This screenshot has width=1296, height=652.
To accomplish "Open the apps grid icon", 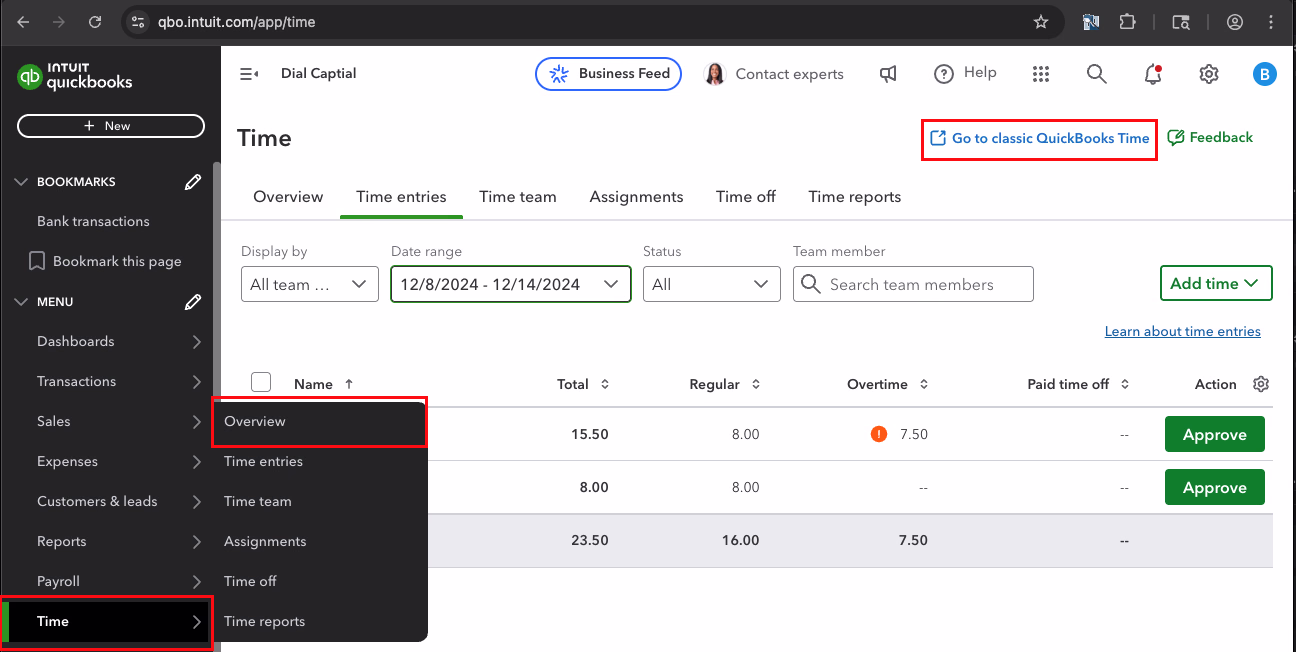I will click(1041, 73).
